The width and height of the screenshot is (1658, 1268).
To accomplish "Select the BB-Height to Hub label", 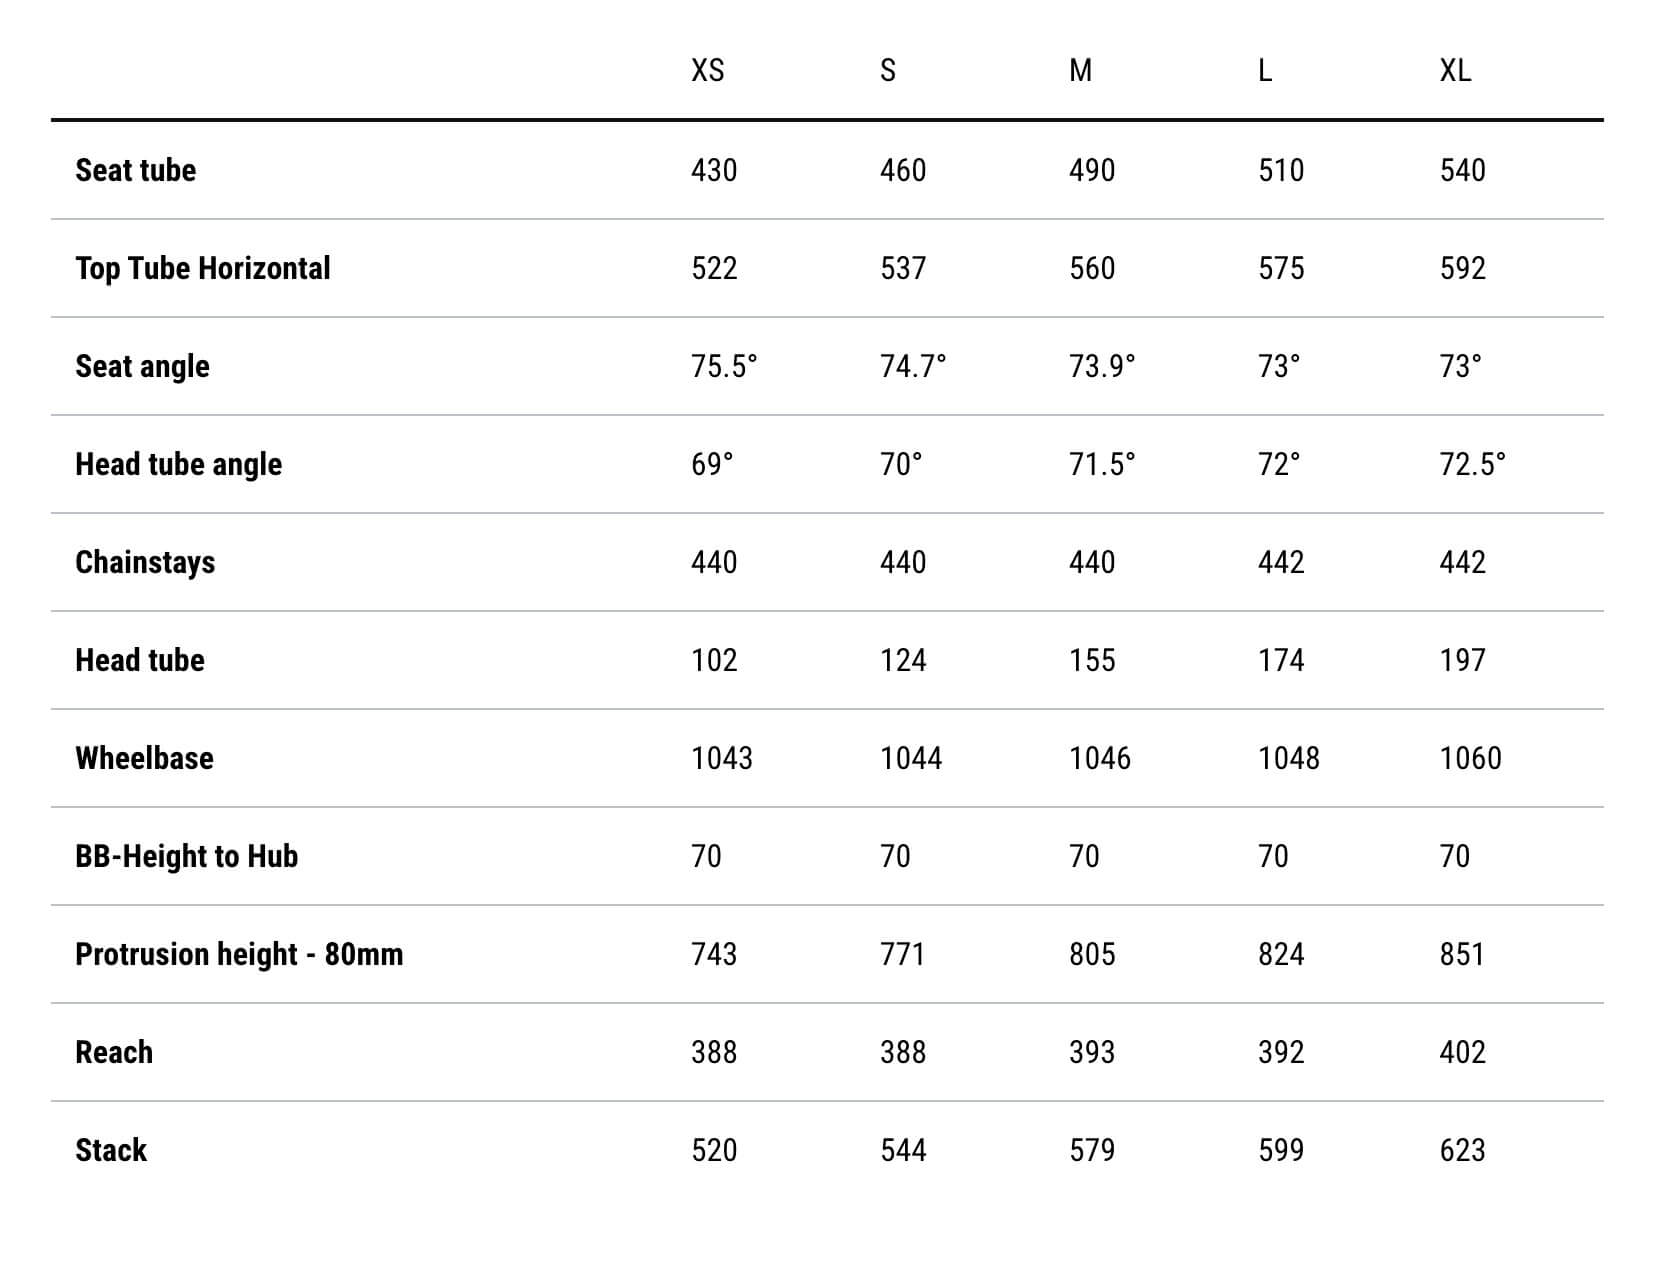I will pyautogui.click(x=186, y=857).
